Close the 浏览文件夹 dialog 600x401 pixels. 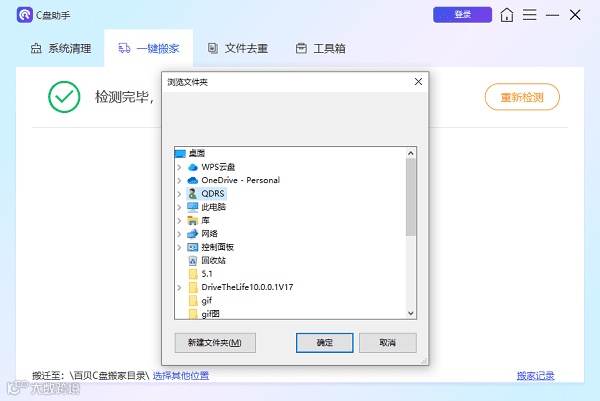418,82
